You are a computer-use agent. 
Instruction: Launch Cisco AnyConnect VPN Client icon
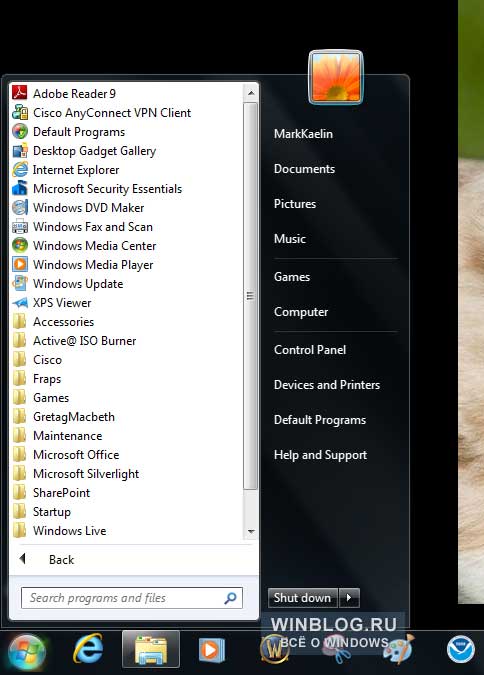pyautogui.click(x=20, y=112)
